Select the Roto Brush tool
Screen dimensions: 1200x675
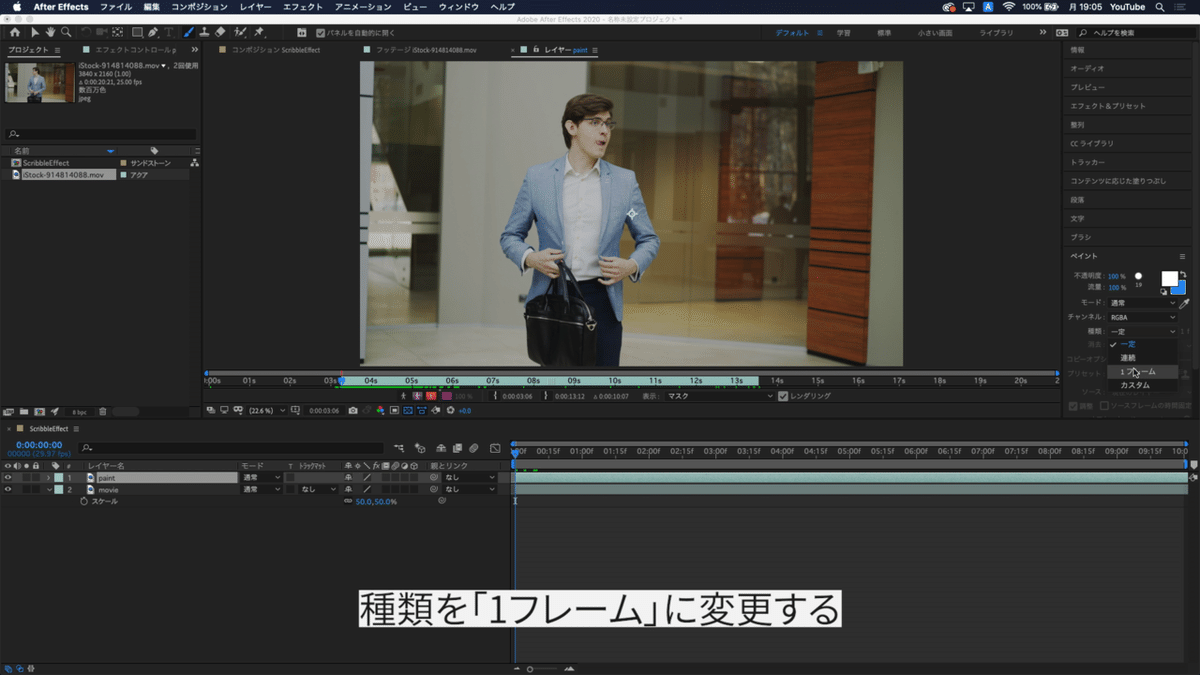point(241,32)
